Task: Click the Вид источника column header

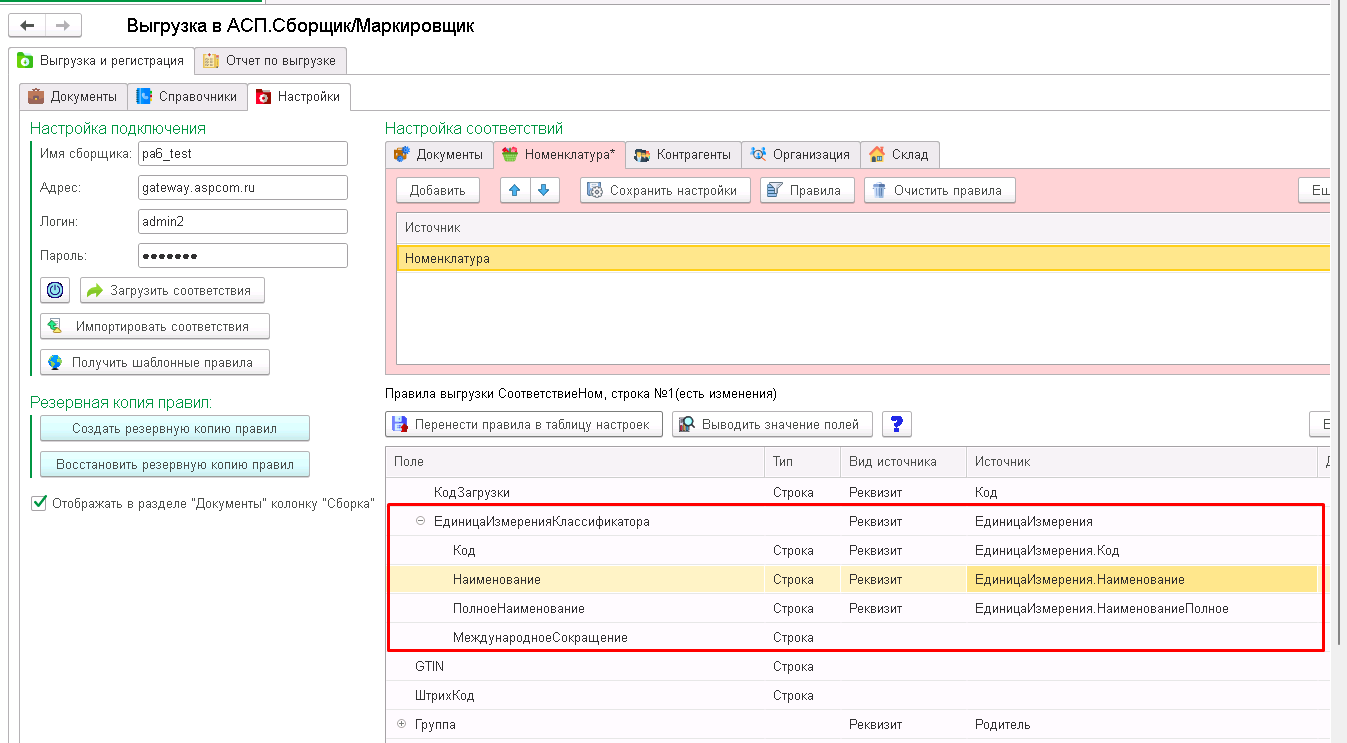Action: click(903, 462)
